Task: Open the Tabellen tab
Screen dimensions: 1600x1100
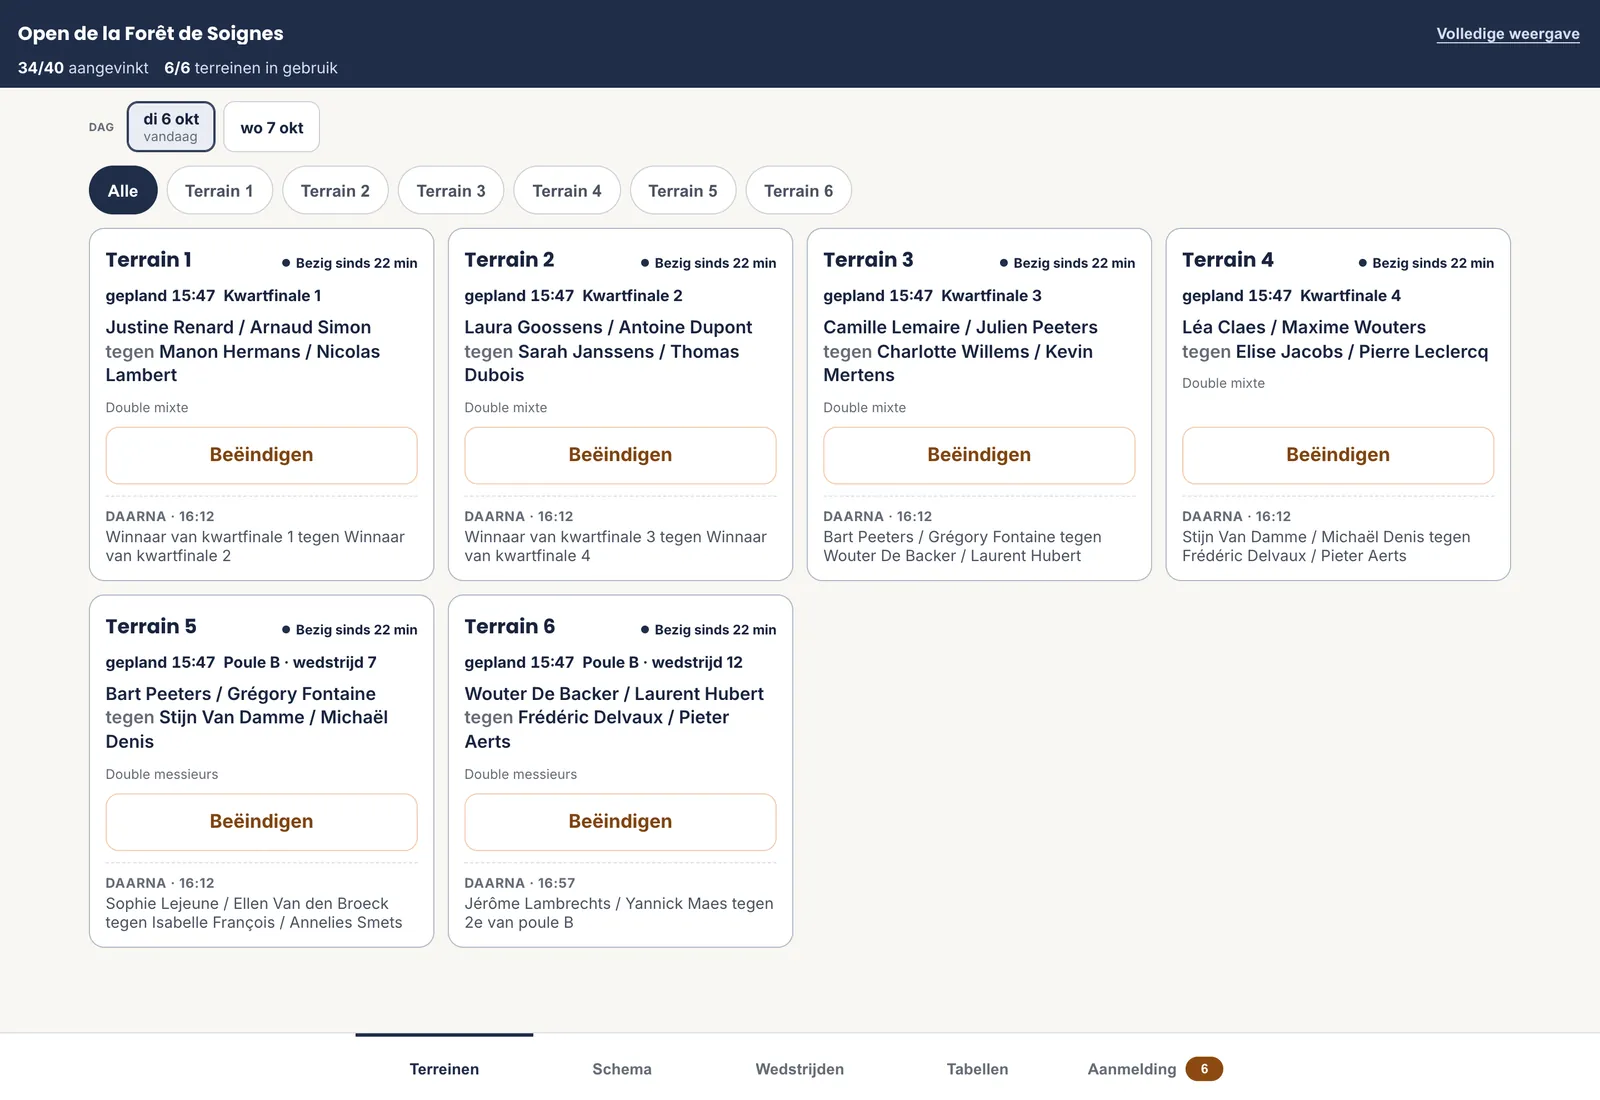Action: tap(977, 1068)
